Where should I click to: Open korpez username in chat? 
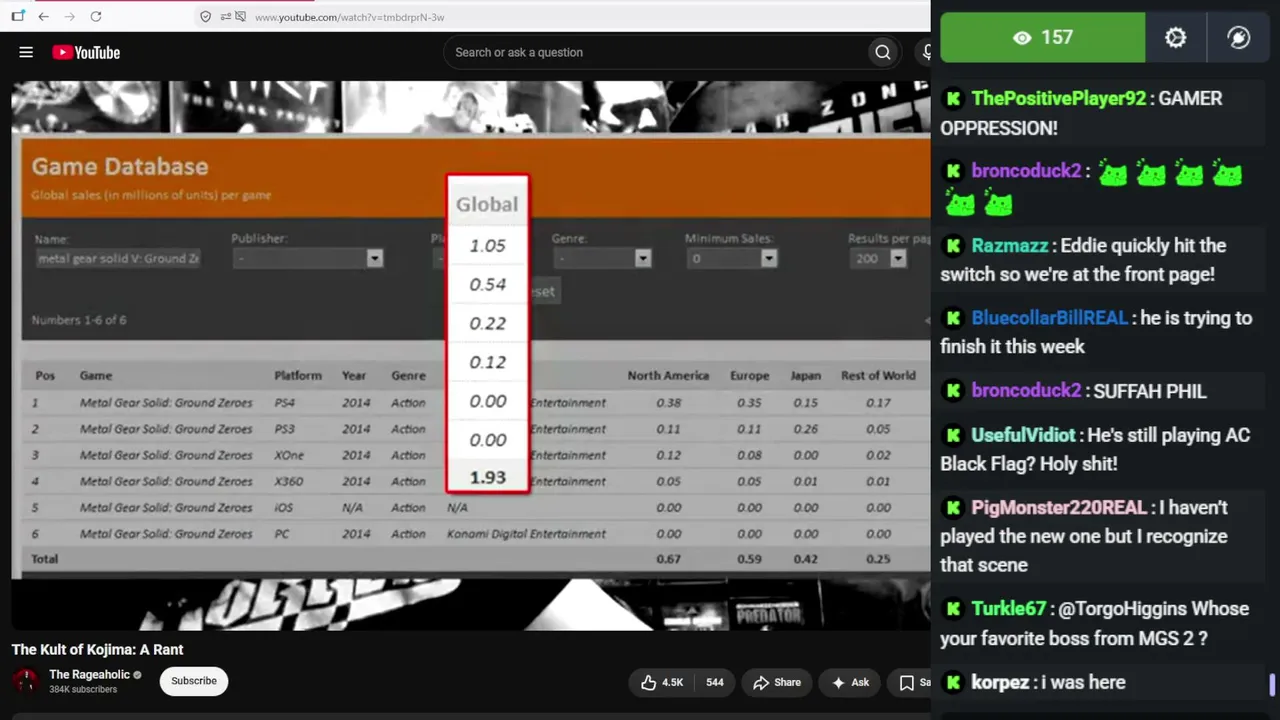[x=1000, y=682]
